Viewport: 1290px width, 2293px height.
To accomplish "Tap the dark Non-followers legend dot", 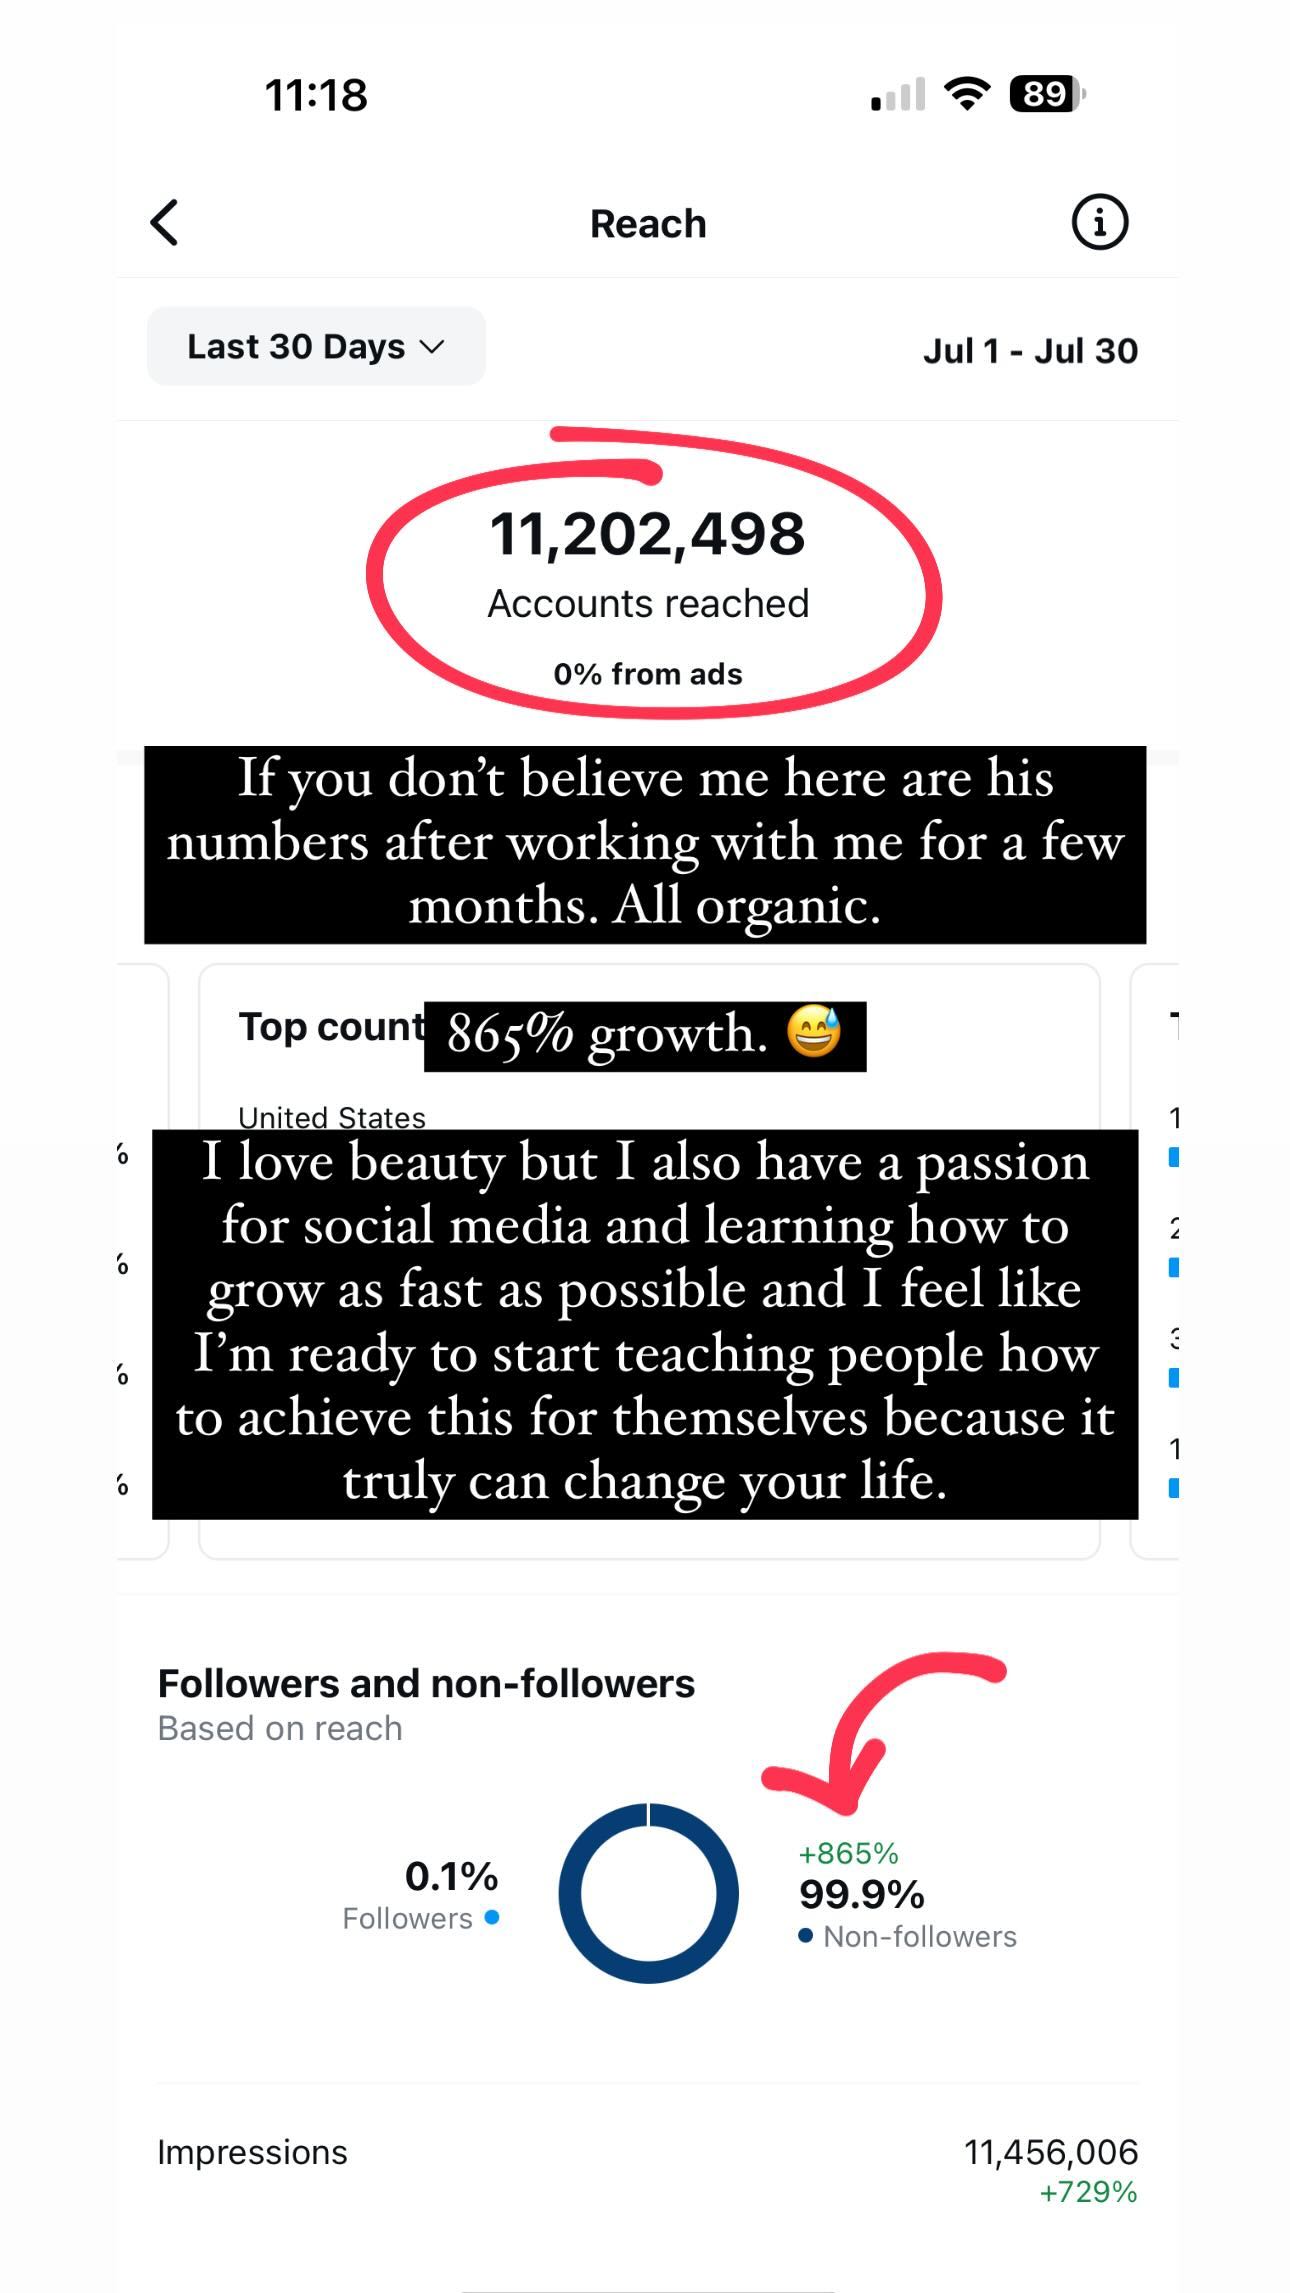I will (x=805, y=1936).
